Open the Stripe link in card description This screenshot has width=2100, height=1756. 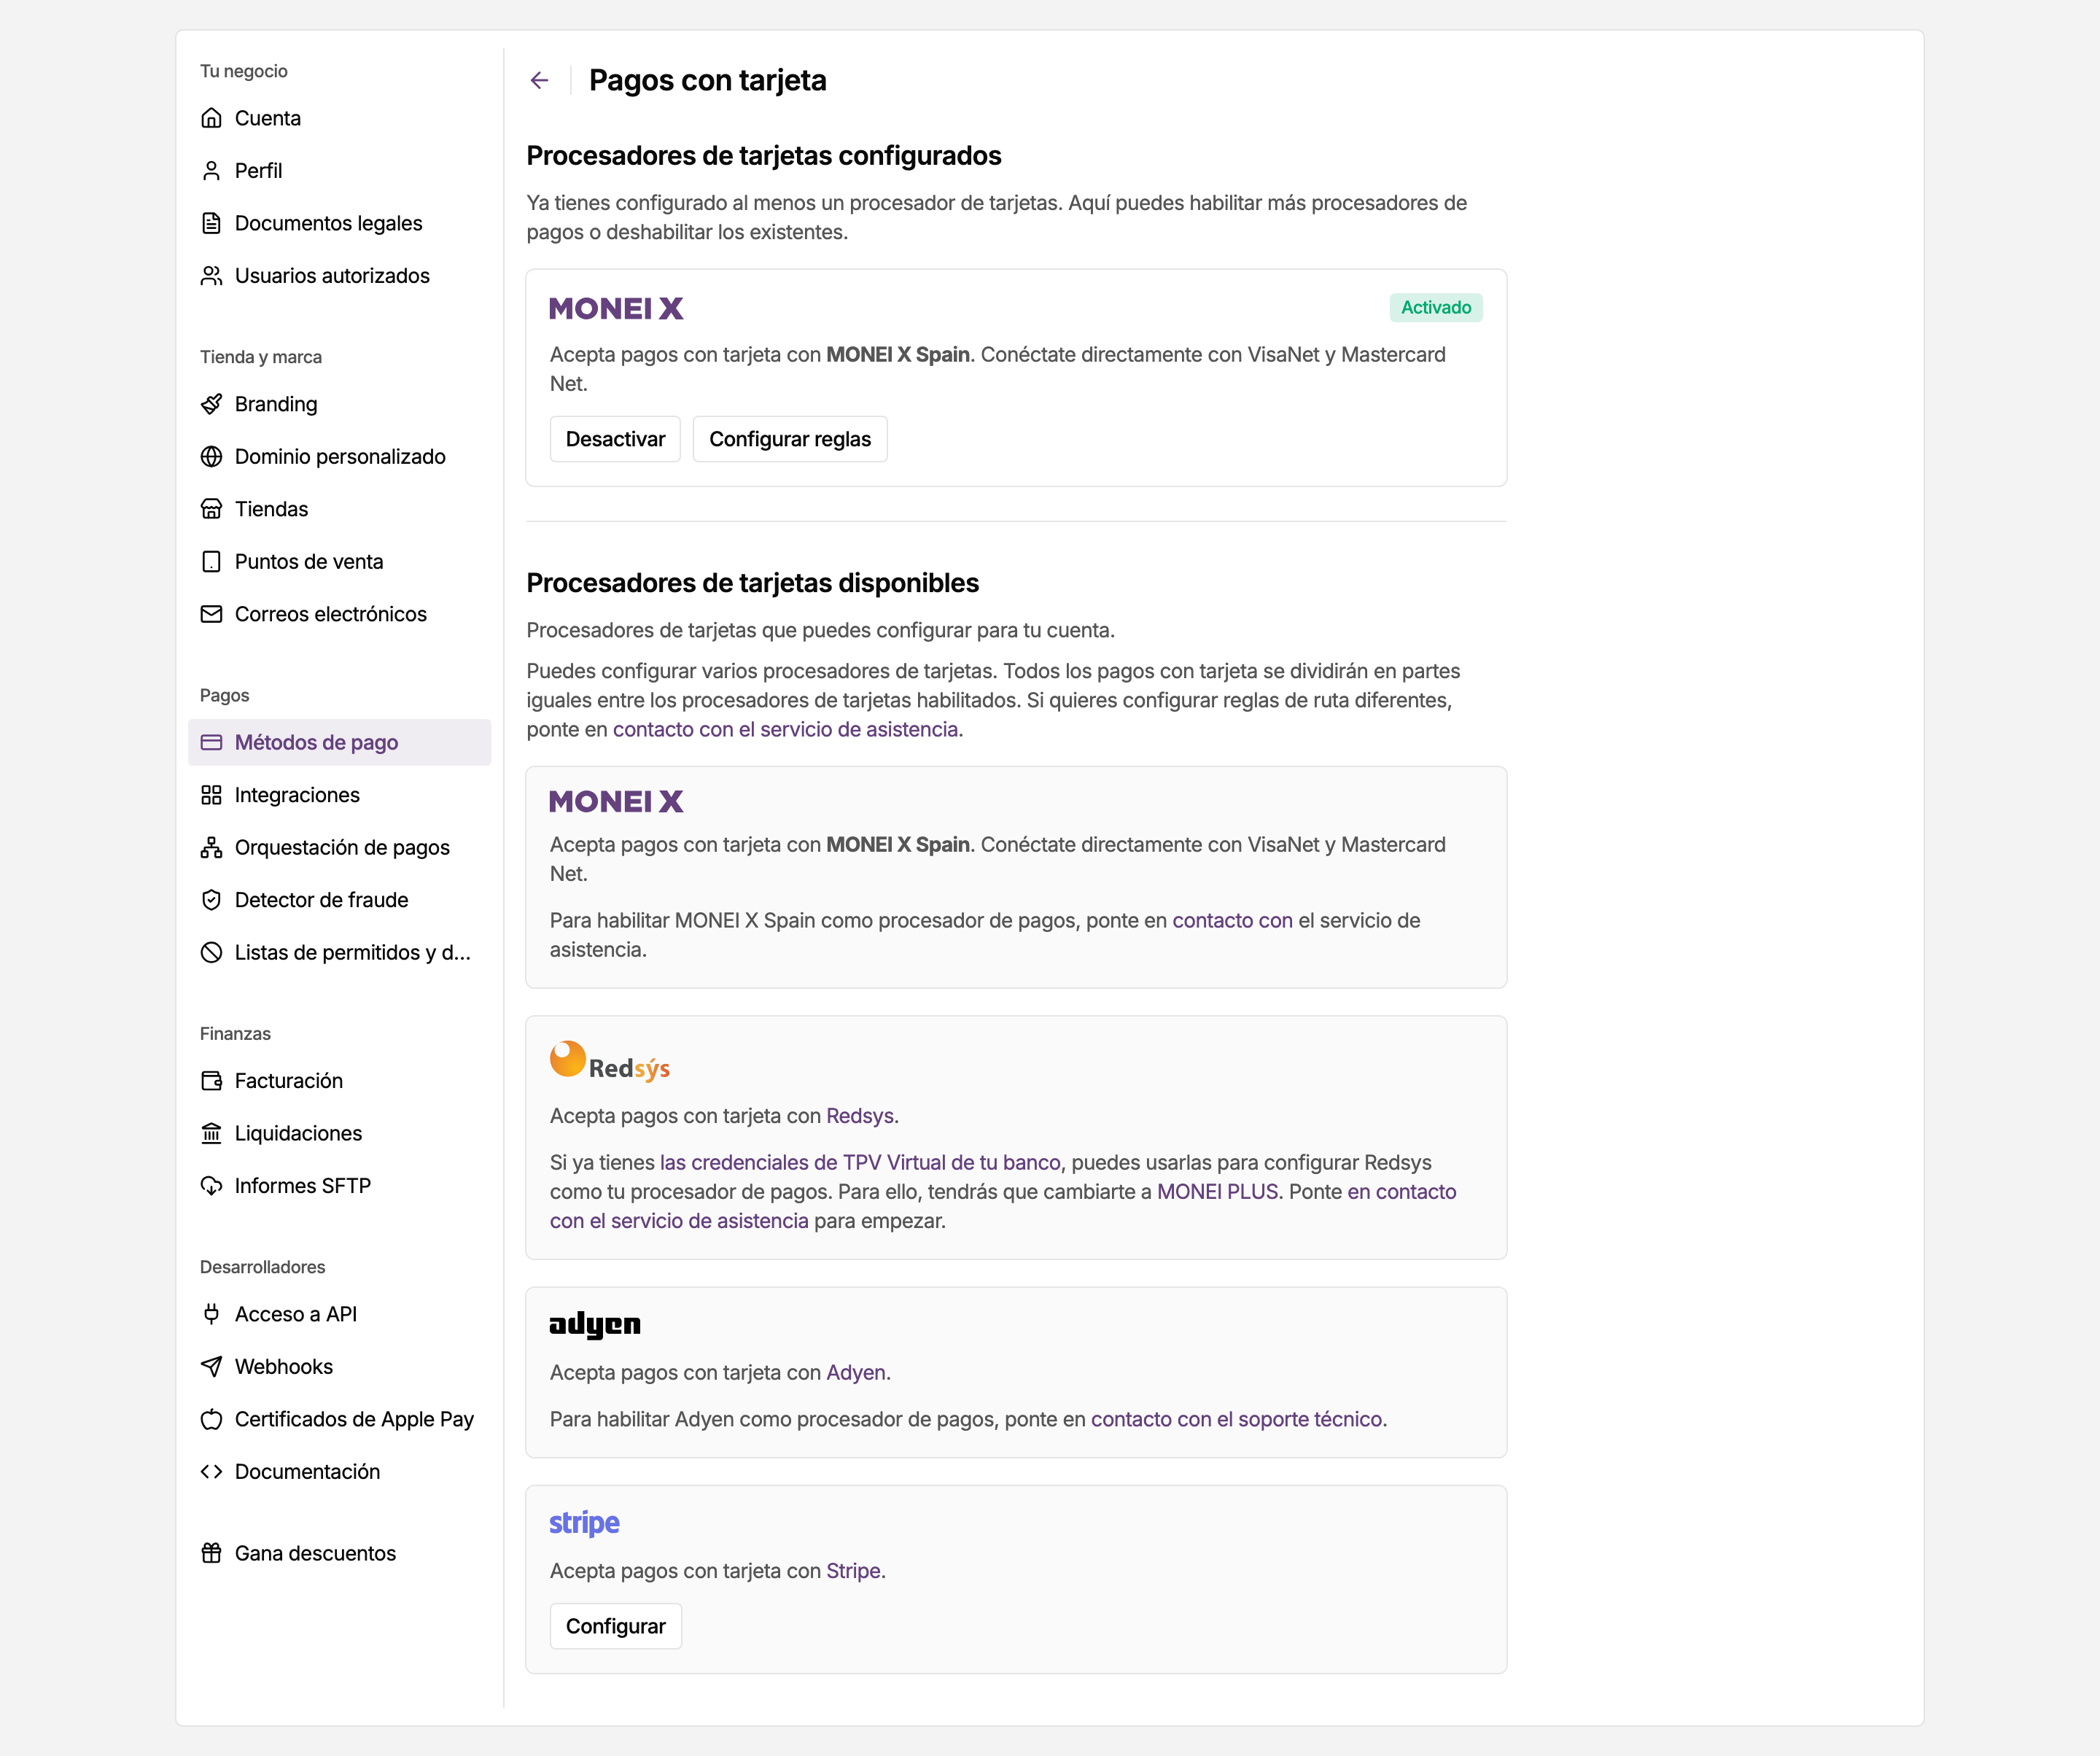853,1571
